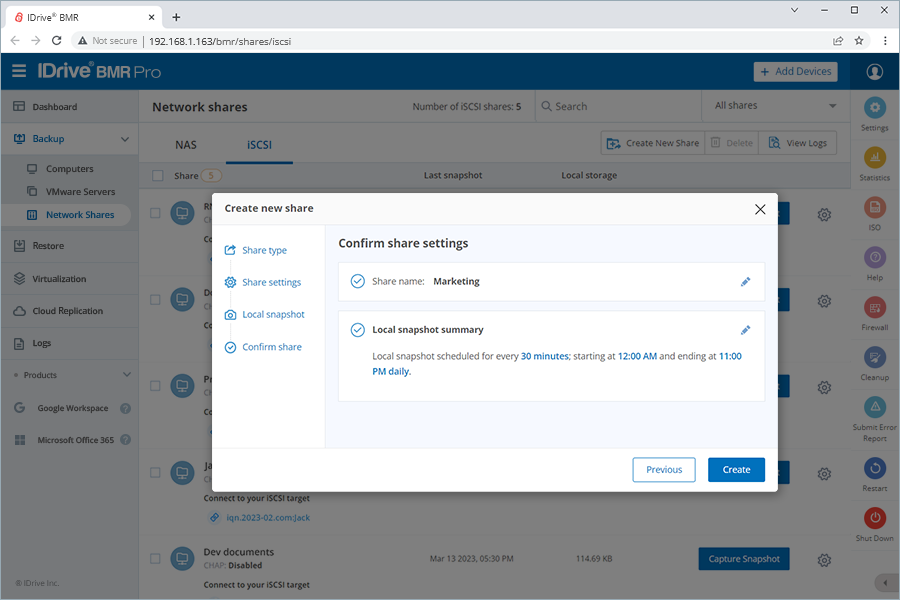Viewport: 900px width, 600px height.
Task: Click the Previous button in the dialog
Action: point(663,469)
